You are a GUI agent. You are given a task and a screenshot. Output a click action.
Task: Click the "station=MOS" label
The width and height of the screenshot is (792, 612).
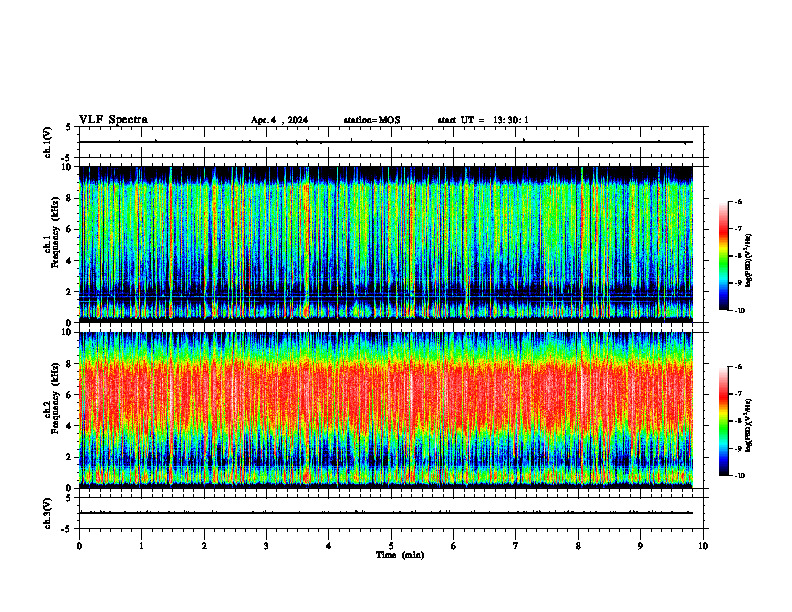click(x=372, y=120)
